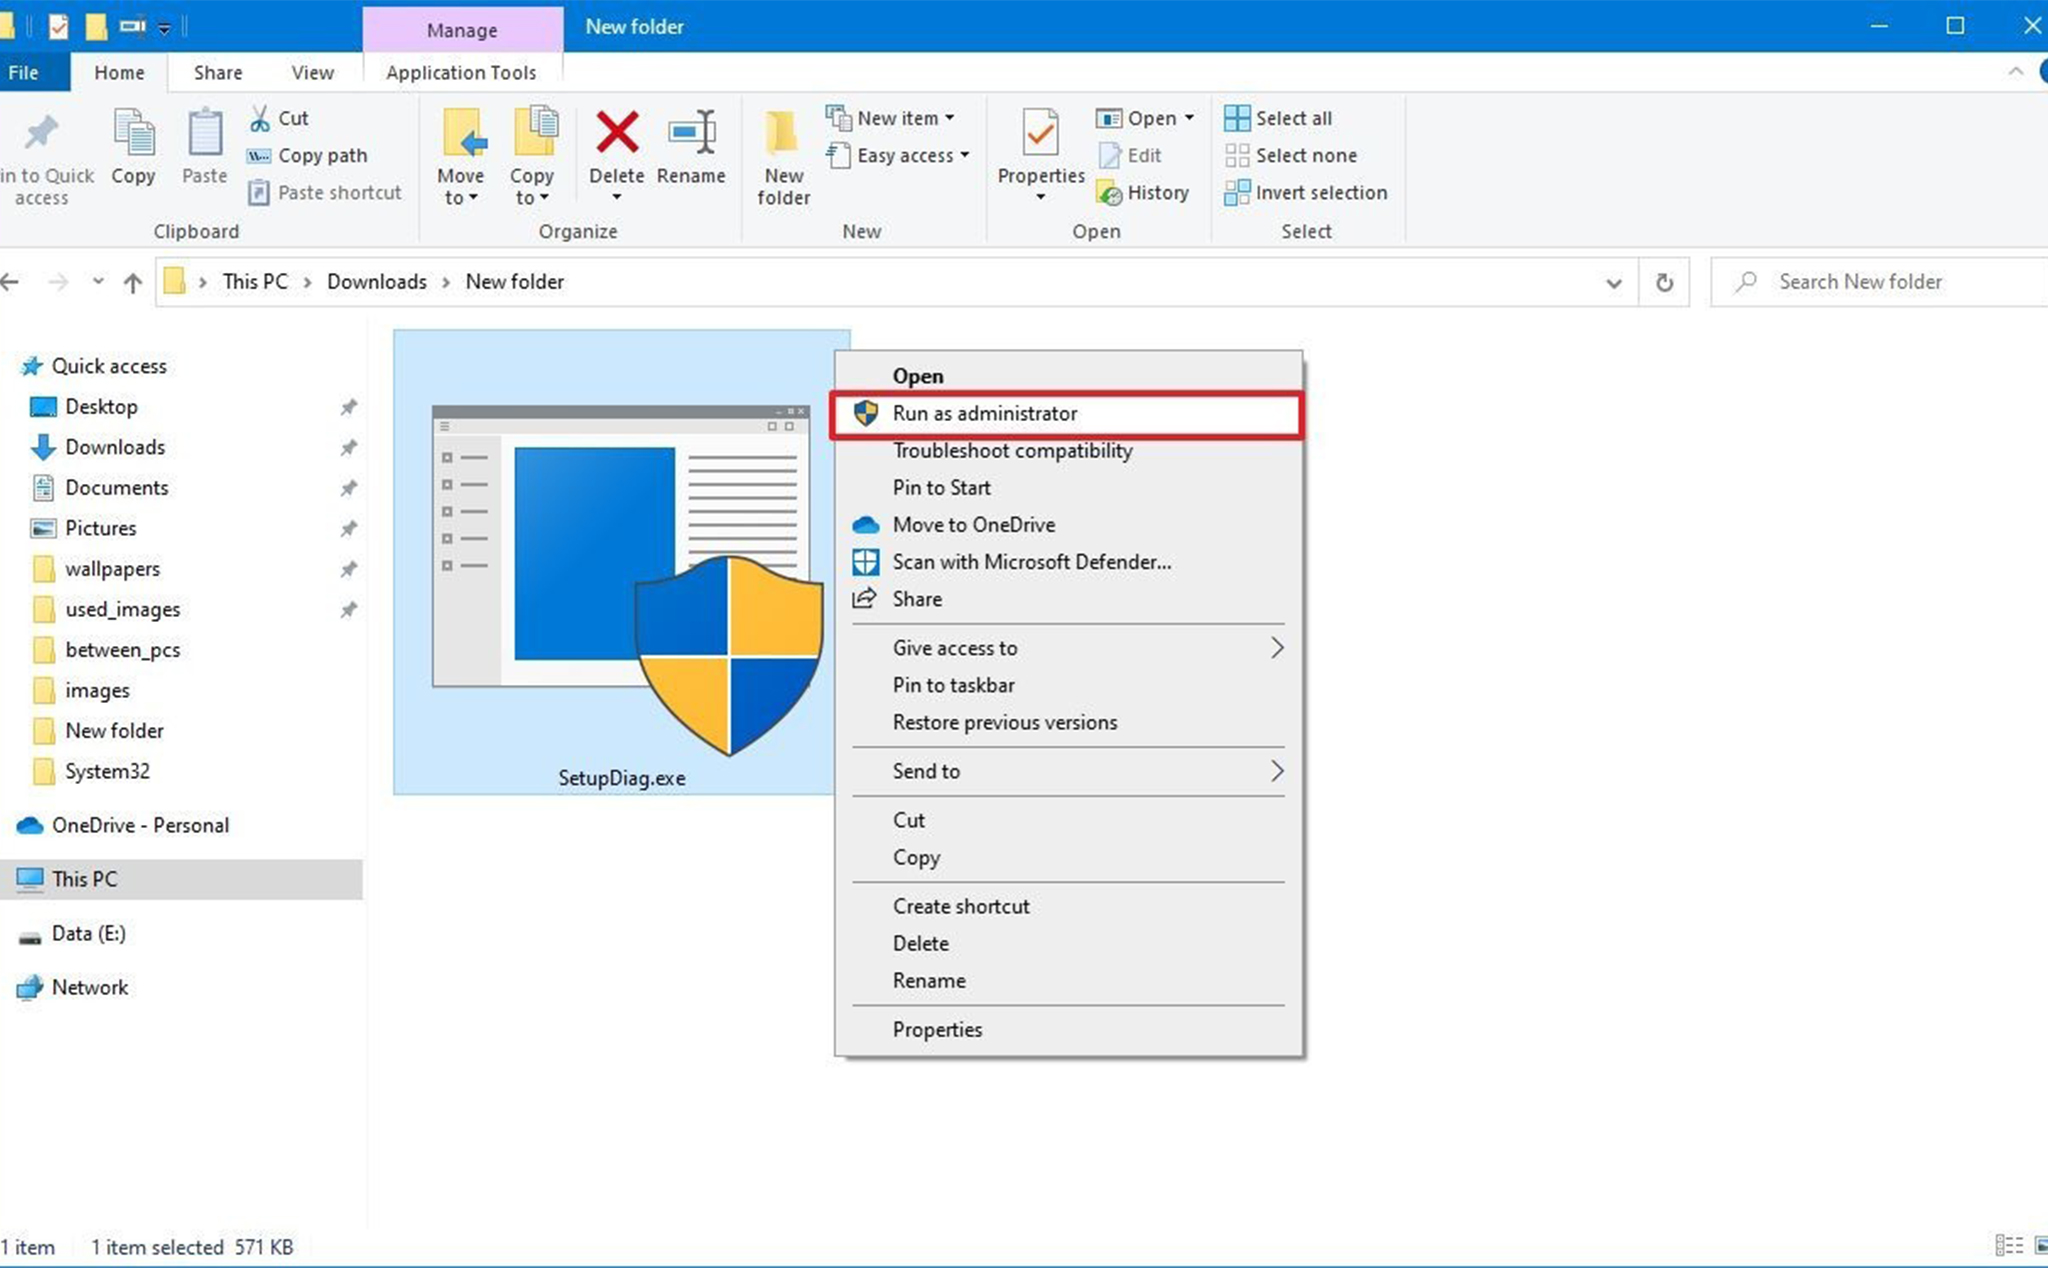Viewport: 2048px width, 1268px height.
Task: Click the Properties checkmark icon in ribbon
Action: pos(1040,132)
